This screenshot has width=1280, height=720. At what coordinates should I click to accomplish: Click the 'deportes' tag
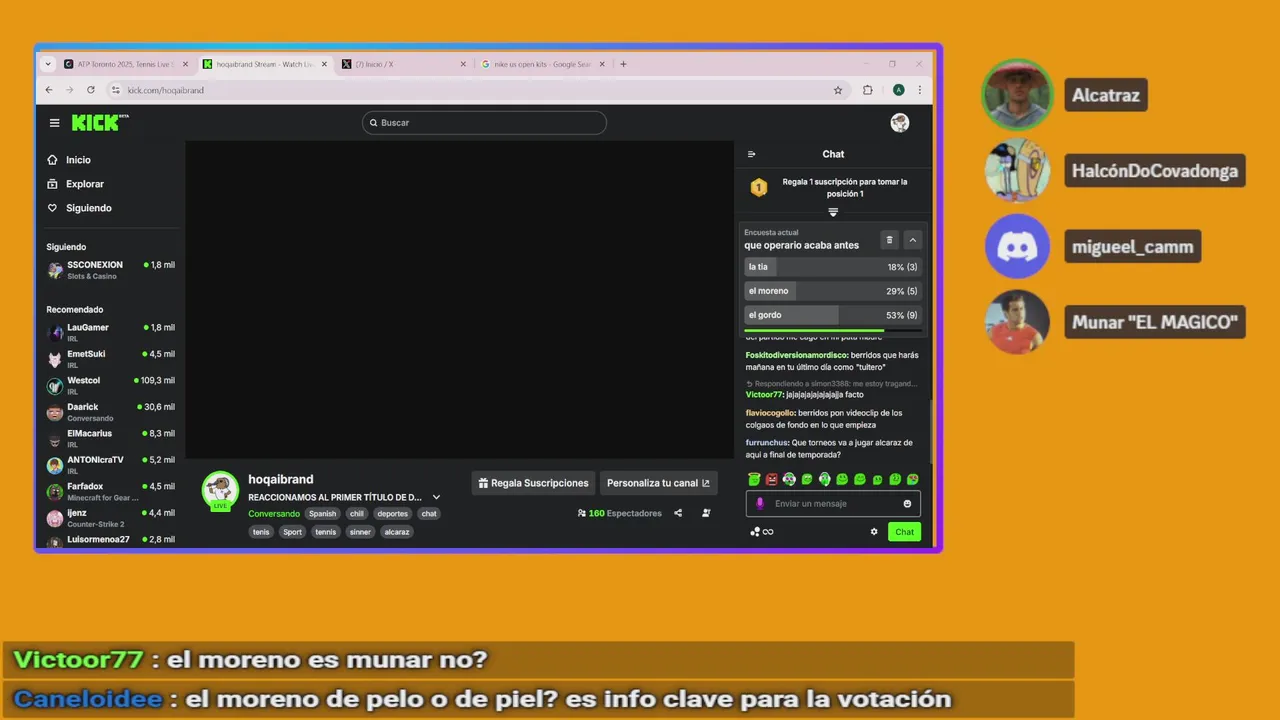(x=392, y=514)
